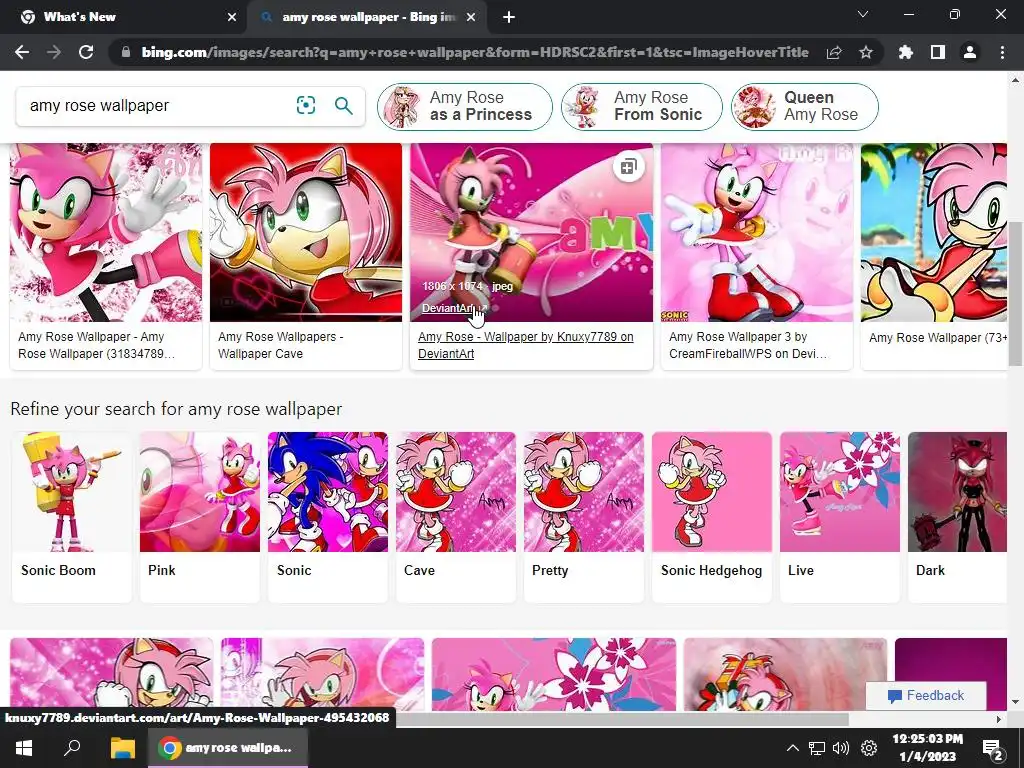Click the horizontal scrollbar right arrow
Screen dimensions: 1024x768
(999, 719)
